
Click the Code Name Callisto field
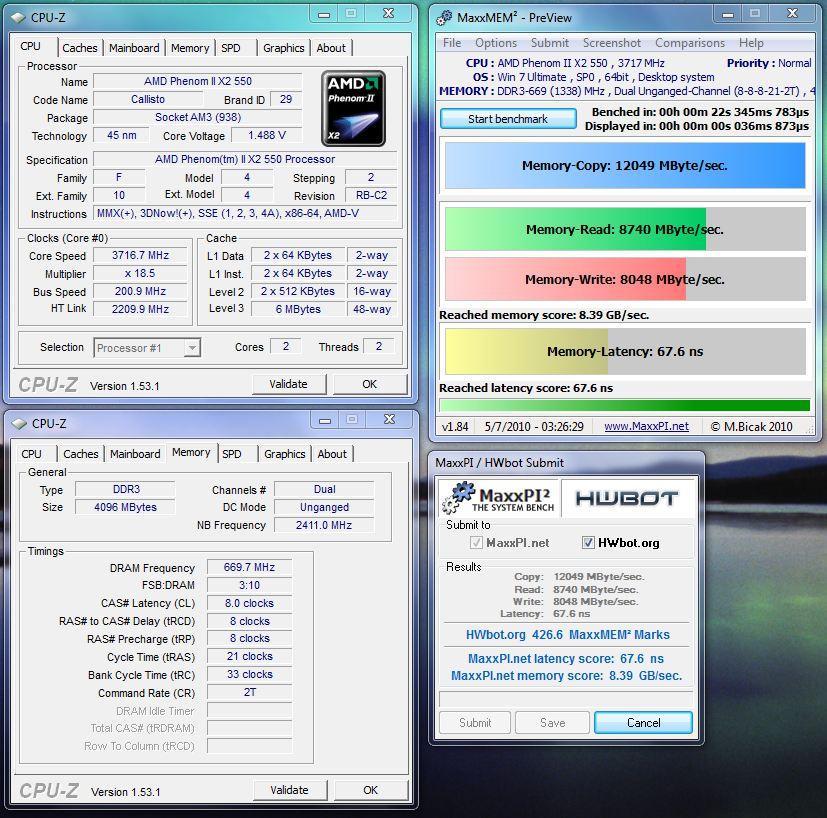pyautogui.click(x=148, y=99)
